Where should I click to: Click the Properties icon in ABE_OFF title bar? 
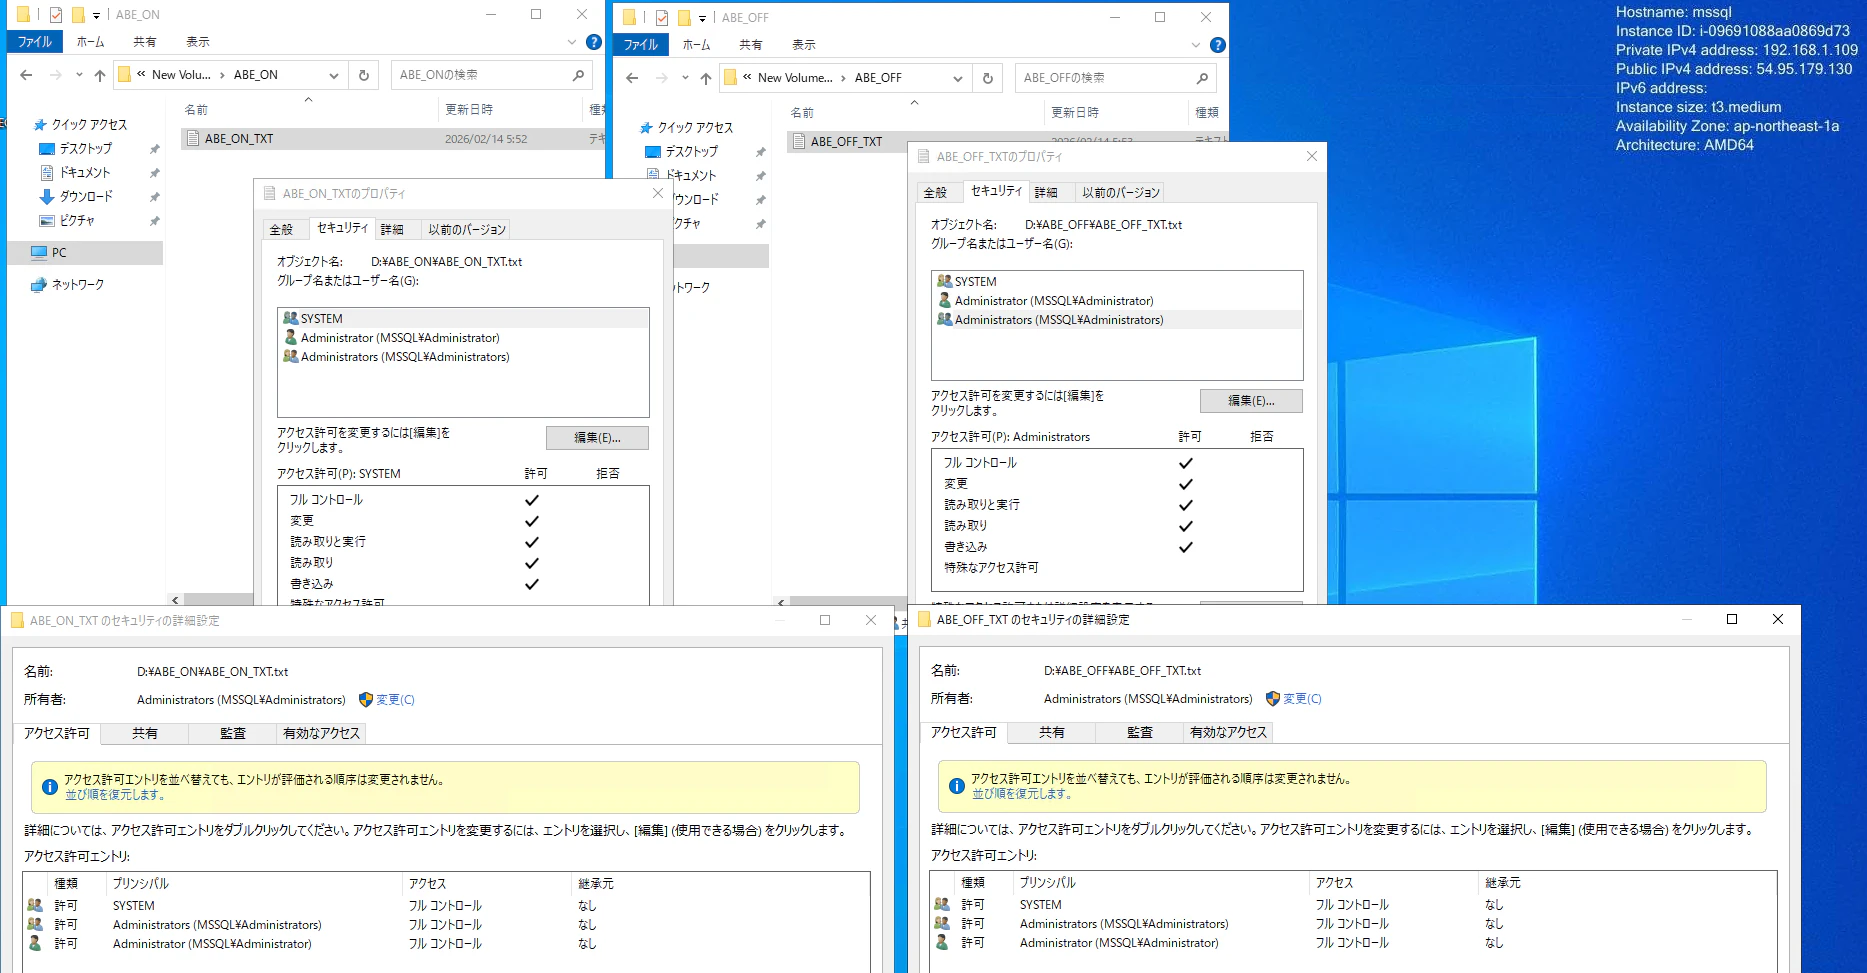pyautogui.click(x=662, y=18)
